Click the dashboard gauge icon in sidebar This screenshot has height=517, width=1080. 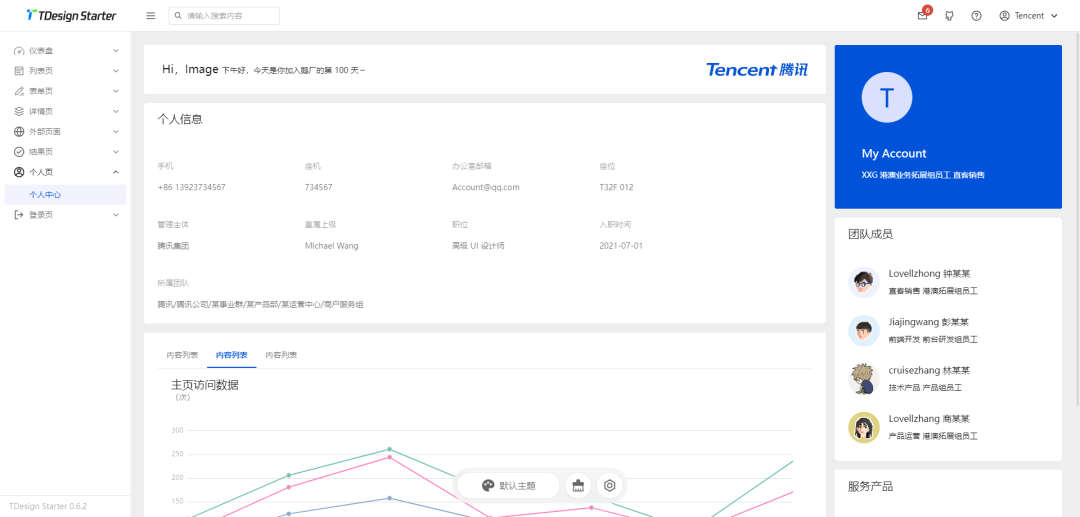[19, 51]
